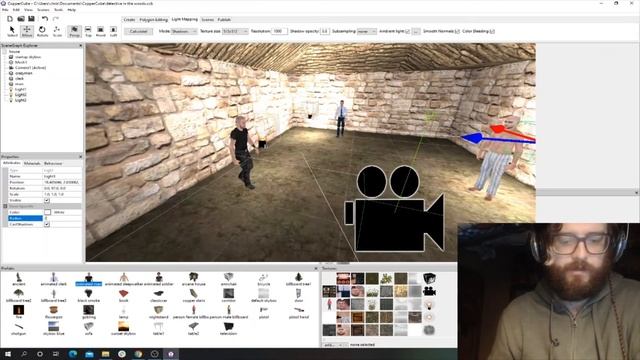The height and width of the screenshot is (360, 640).
Task: Select the bicycle prefab
Action: [264, 280]
